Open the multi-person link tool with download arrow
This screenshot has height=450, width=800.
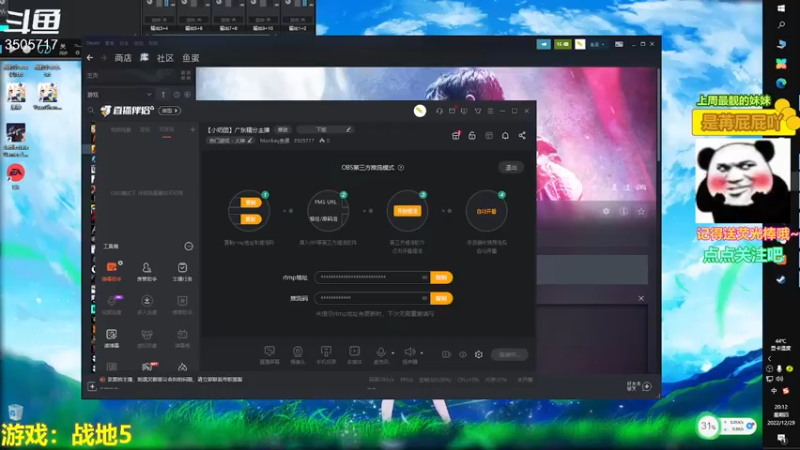pos(146,304)
